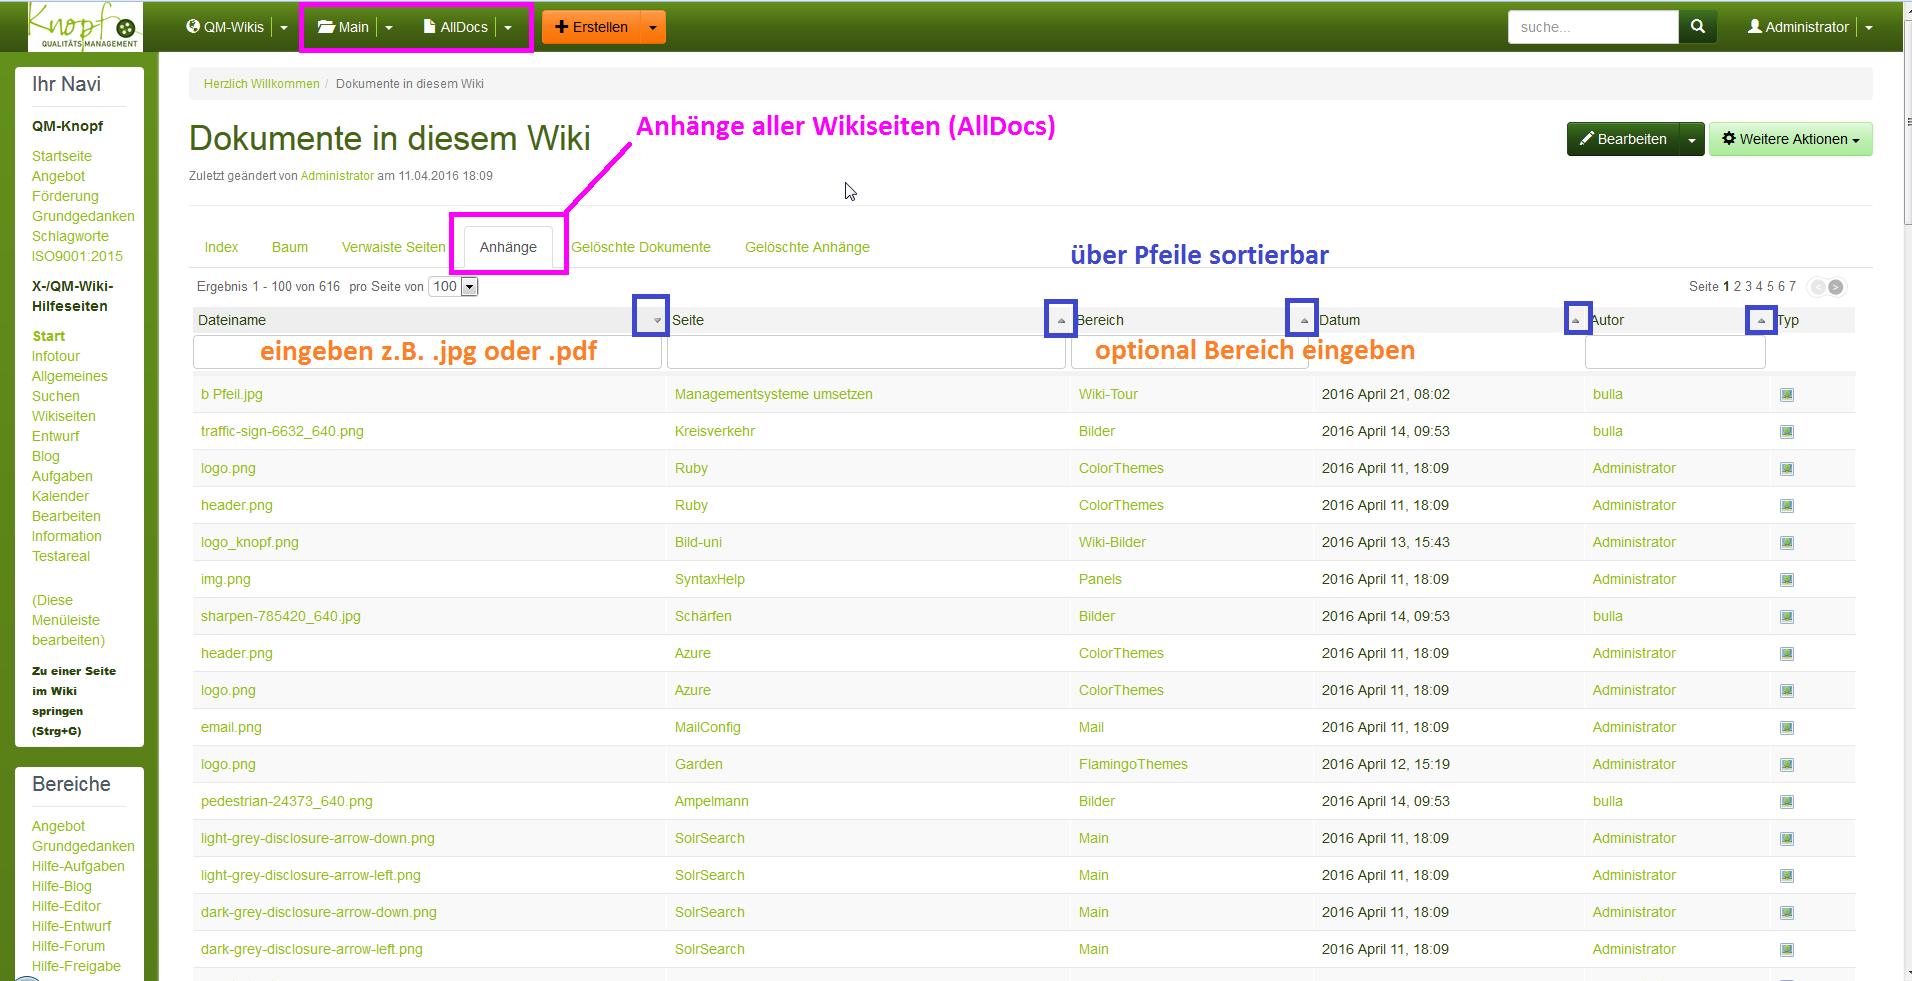The image size is (1912, 981).
Task: Sort by Seite column arrow
Action: pos(1061,320)
